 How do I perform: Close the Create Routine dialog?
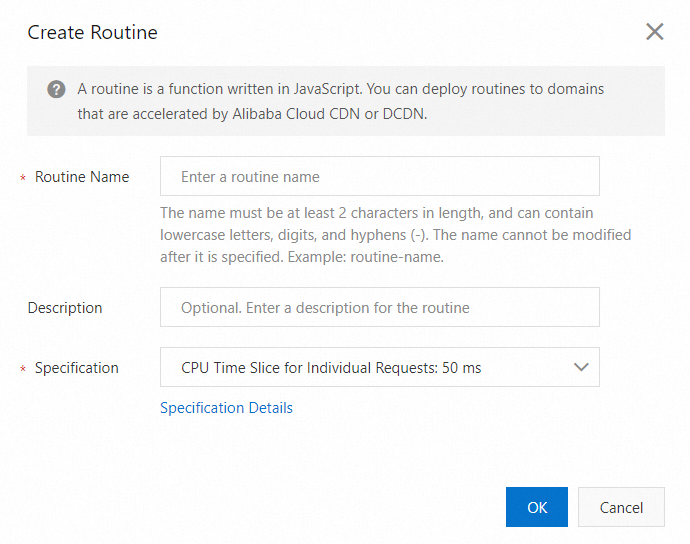[x=655, y=32]
